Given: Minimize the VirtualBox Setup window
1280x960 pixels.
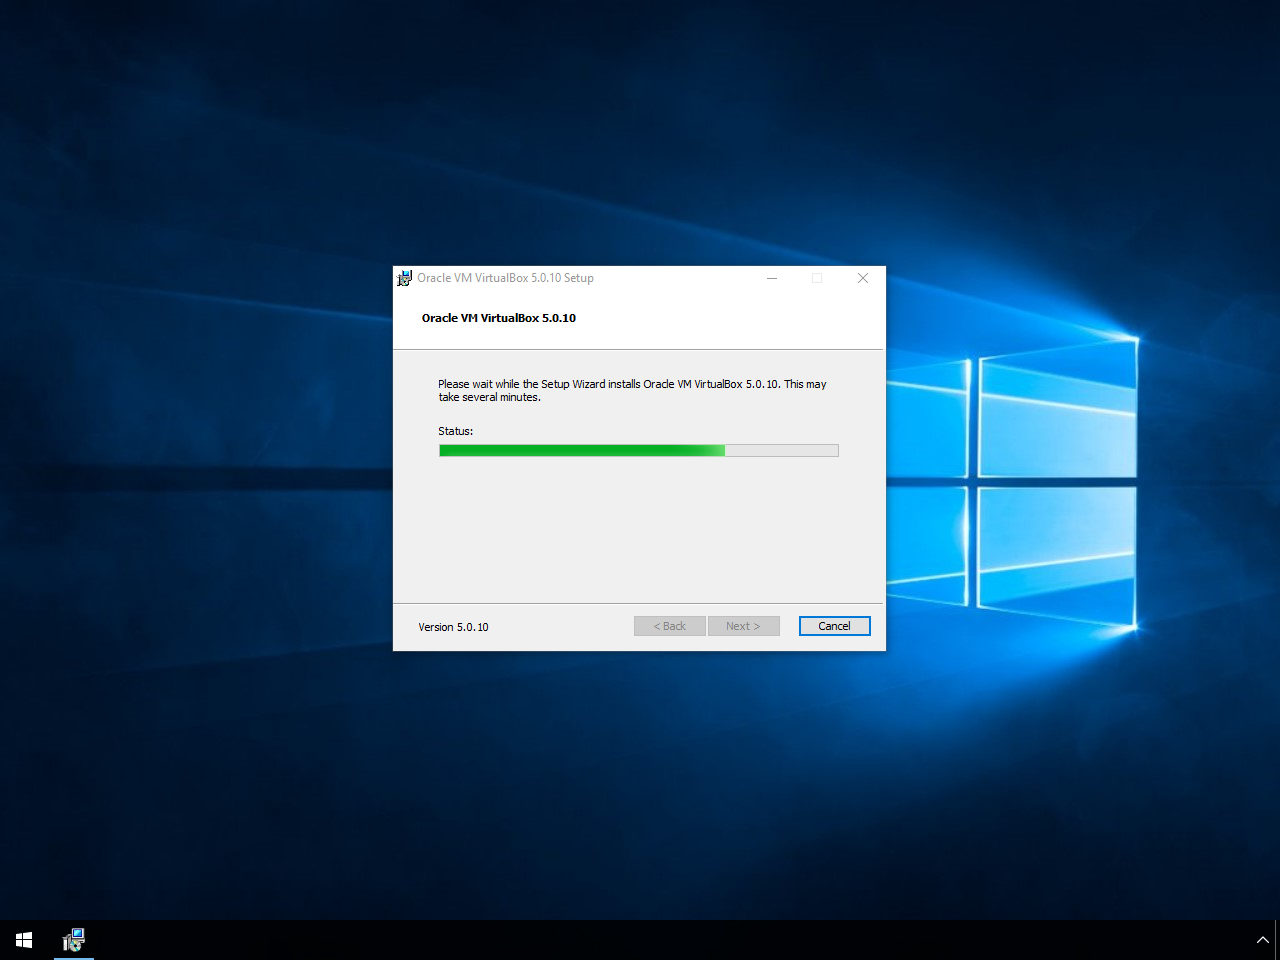Looking at the screenshot, I should (x=772, y=278).
